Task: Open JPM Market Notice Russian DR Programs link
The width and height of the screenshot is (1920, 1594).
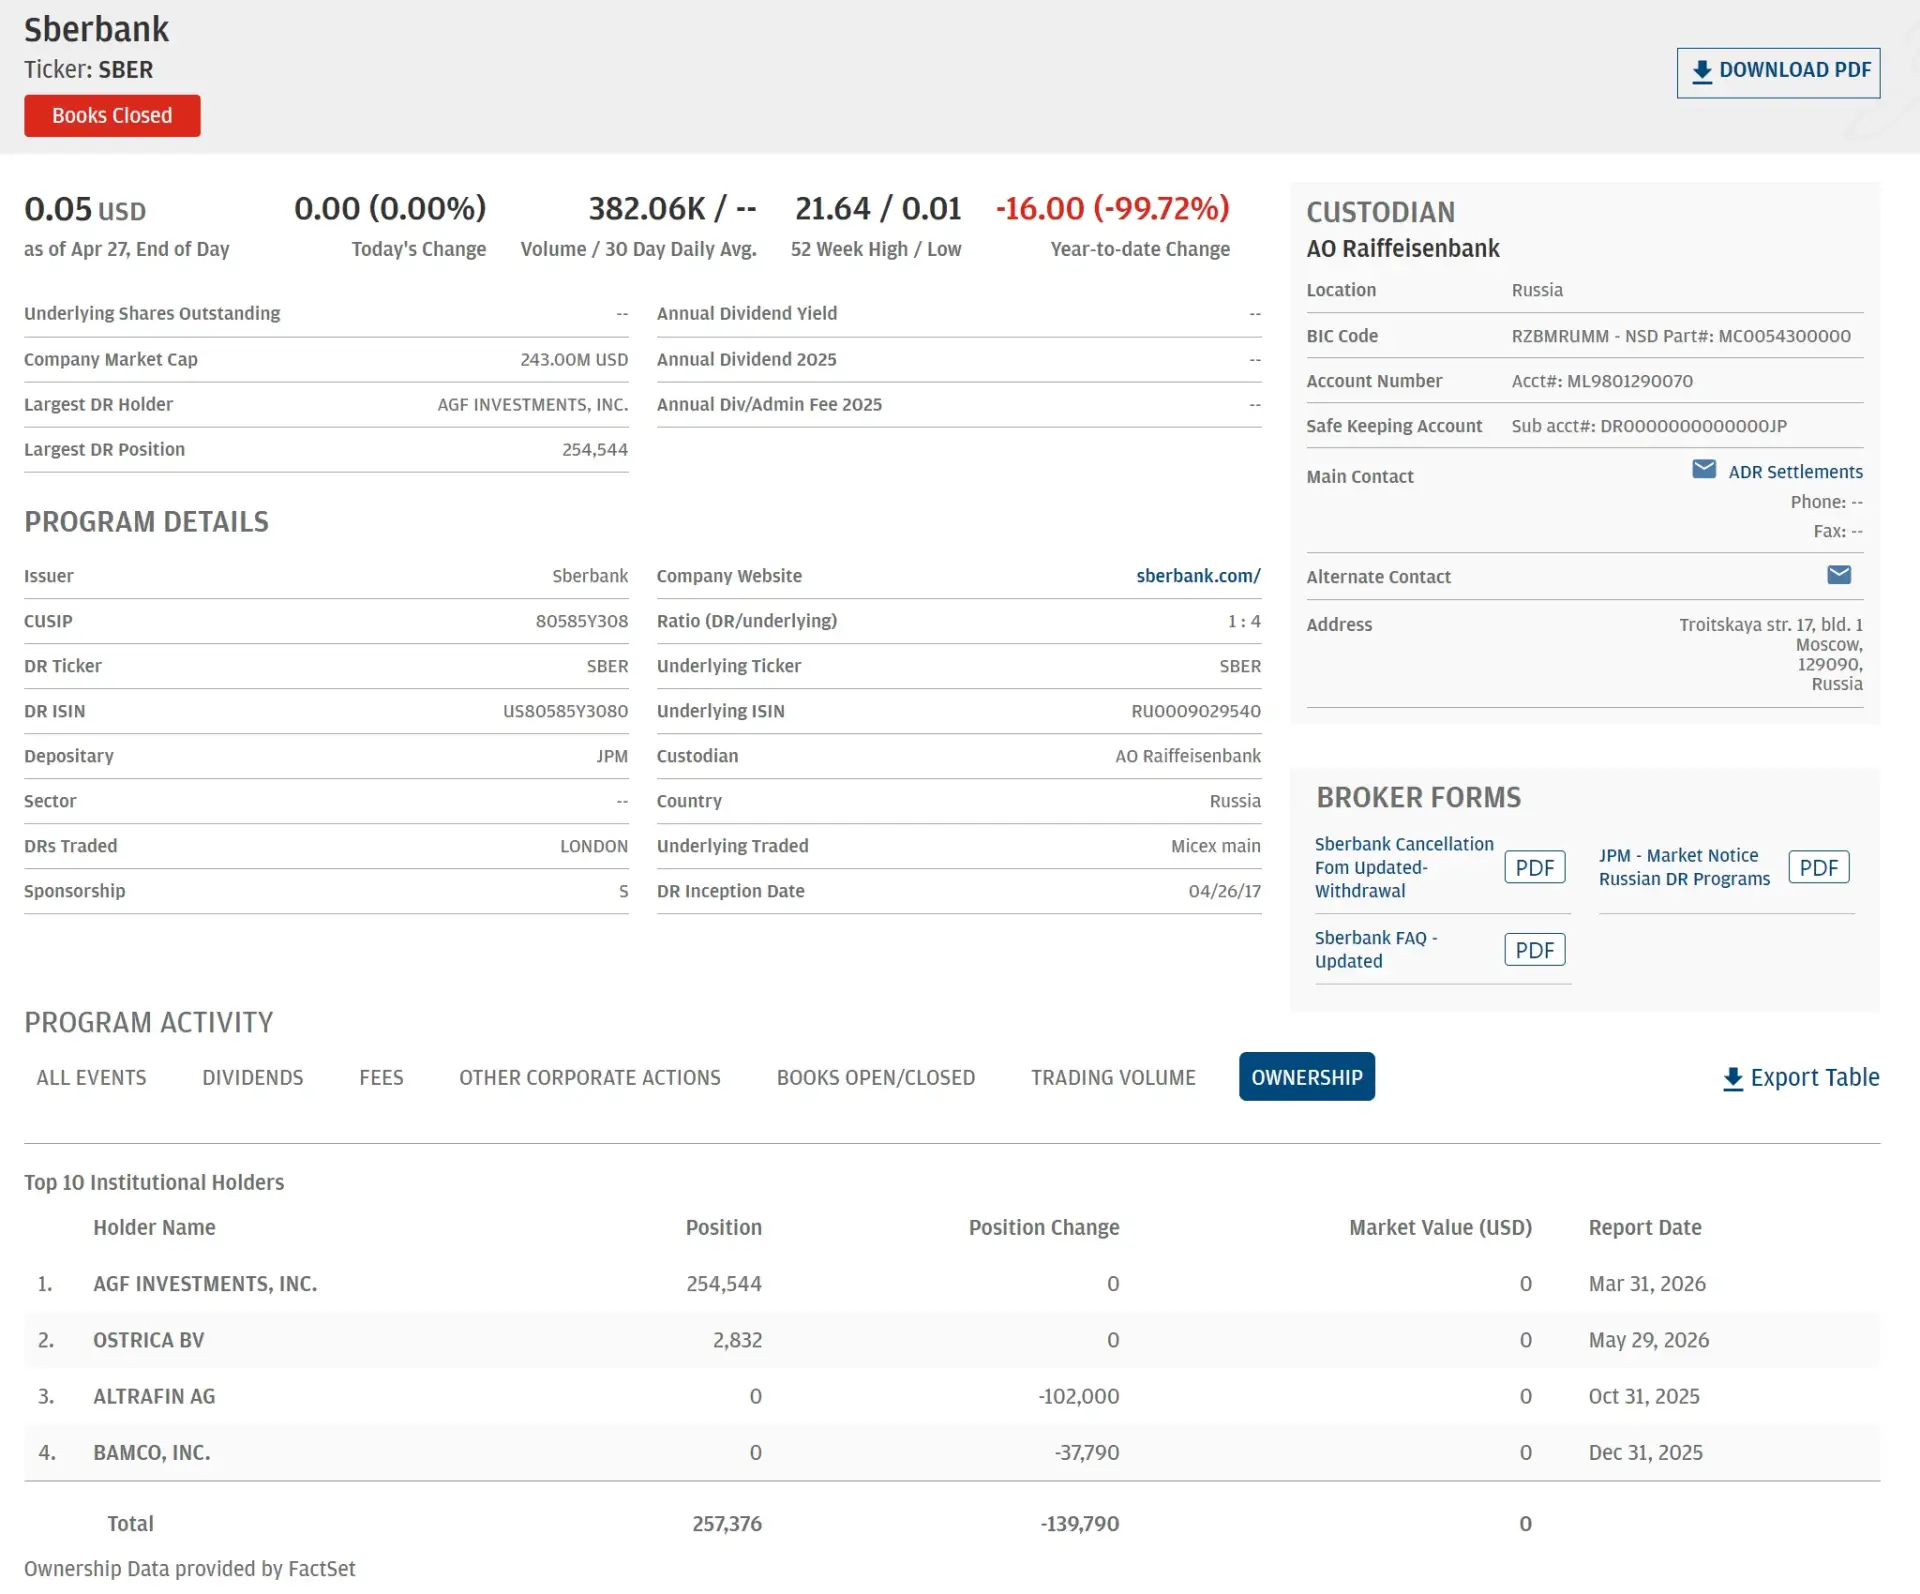Action: coord(1684,868)
